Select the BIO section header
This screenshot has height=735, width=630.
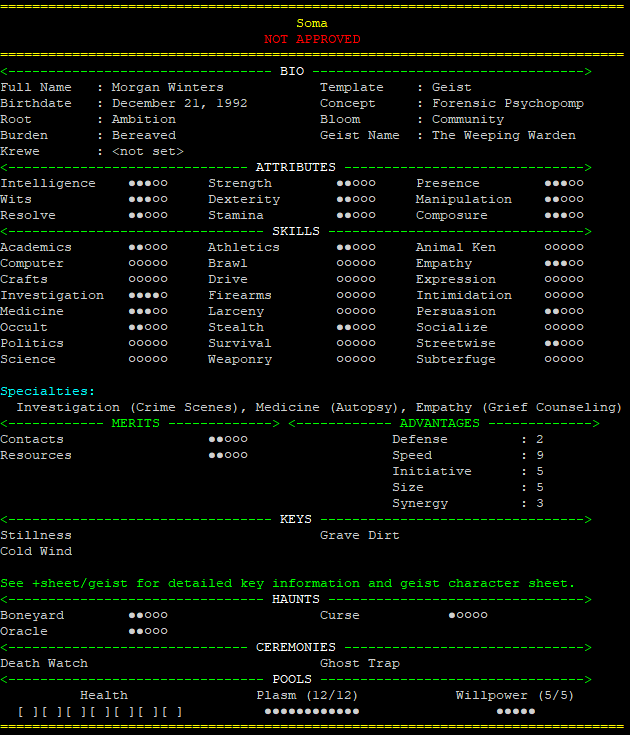[x=292, y=71]
